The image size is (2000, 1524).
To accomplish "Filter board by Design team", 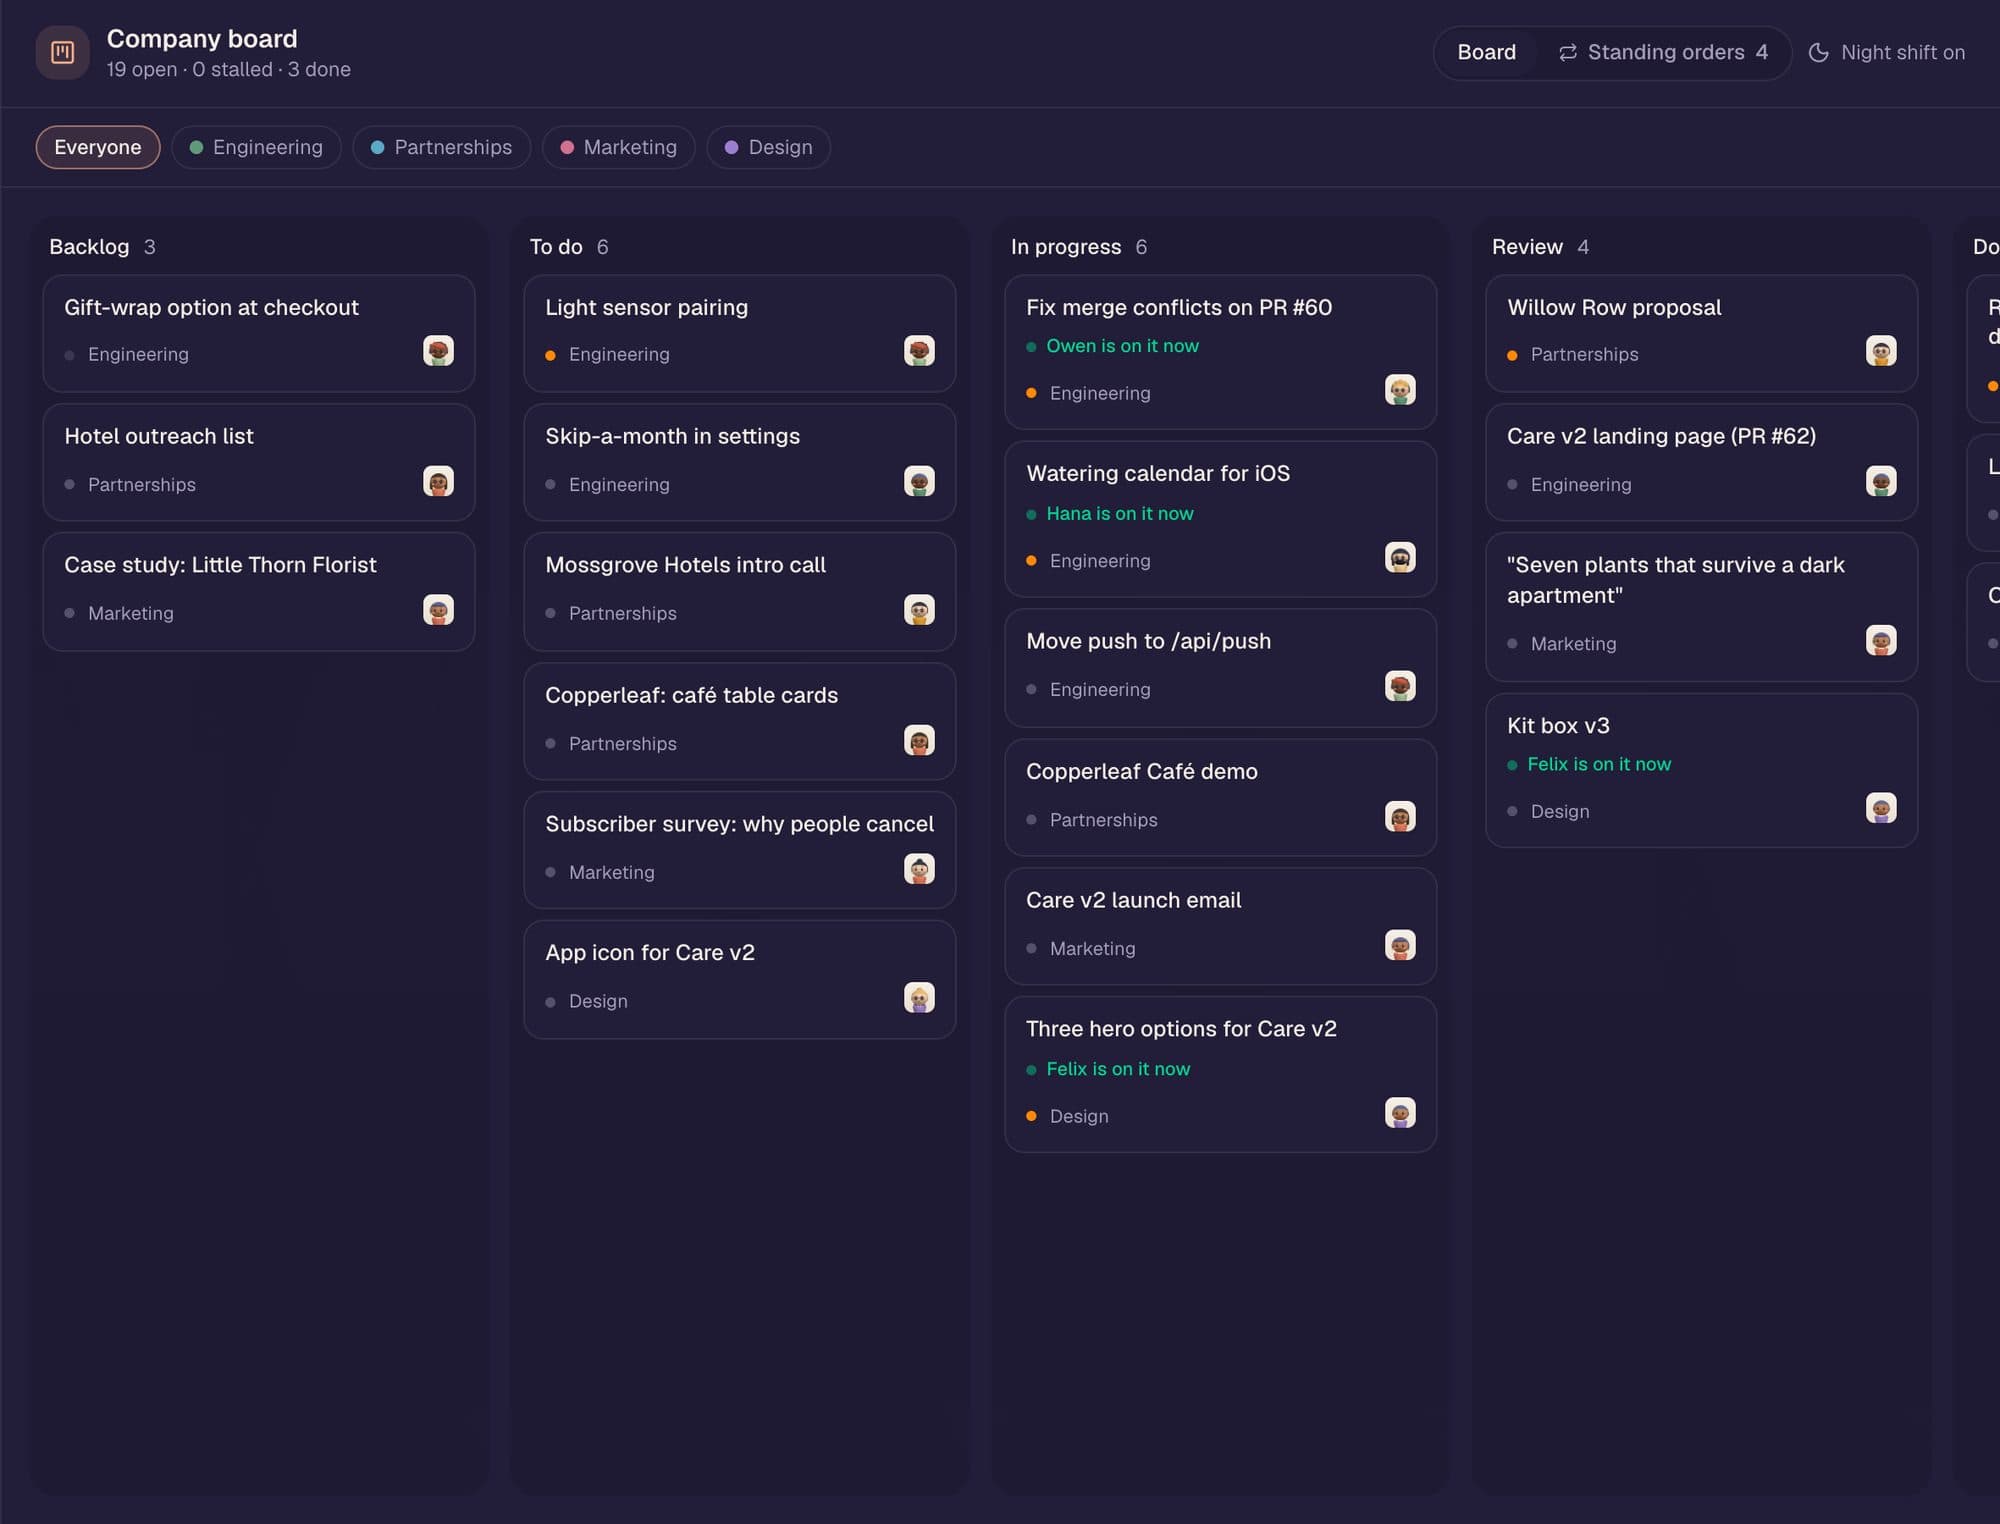I will [768, 147].
